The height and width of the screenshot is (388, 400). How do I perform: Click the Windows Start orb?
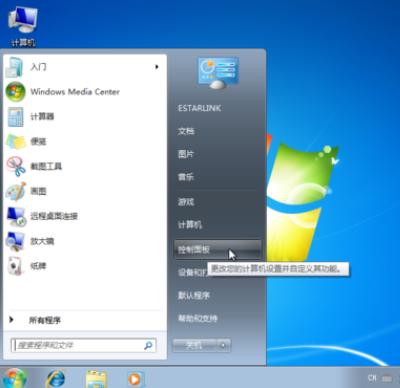pos(13,378)
